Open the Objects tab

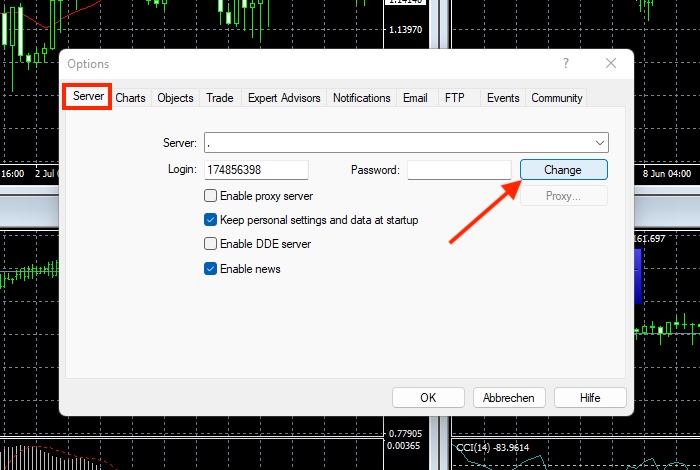point(175,98)
